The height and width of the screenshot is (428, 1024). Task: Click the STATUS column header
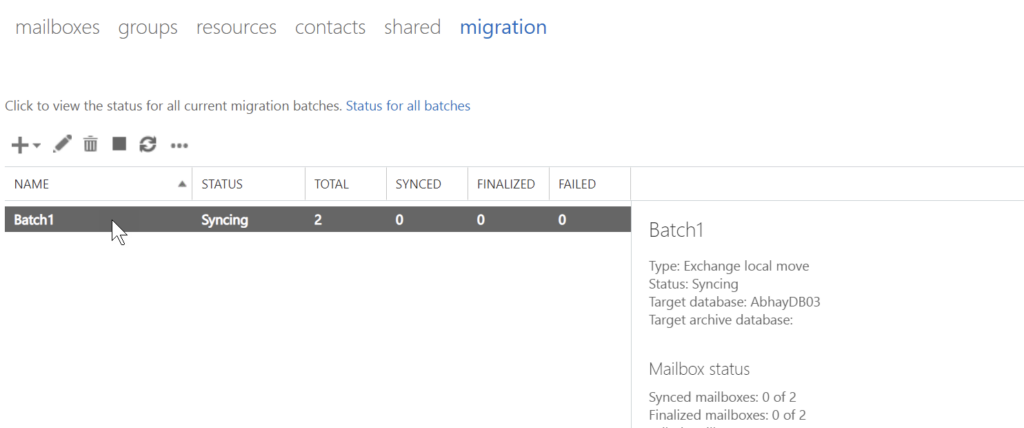click(222, 184)
